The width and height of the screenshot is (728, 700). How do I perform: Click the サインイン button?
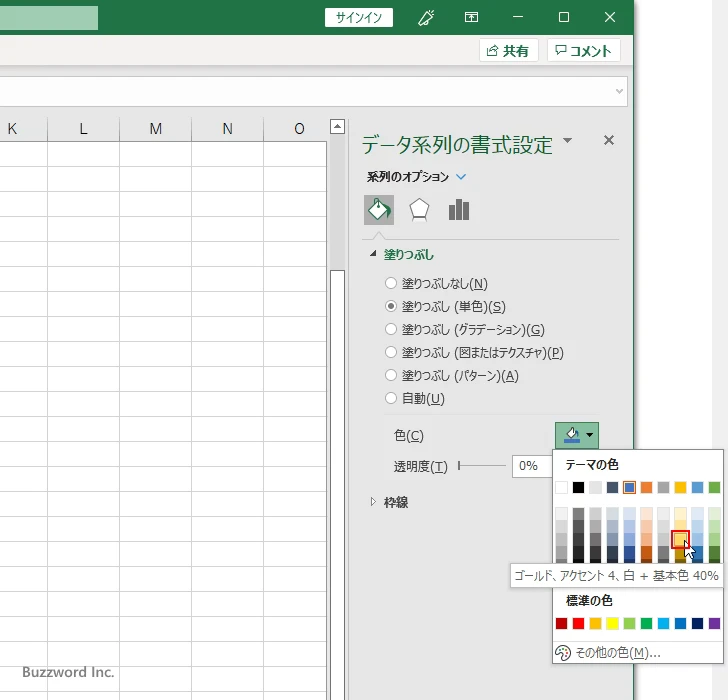point(358,18)
